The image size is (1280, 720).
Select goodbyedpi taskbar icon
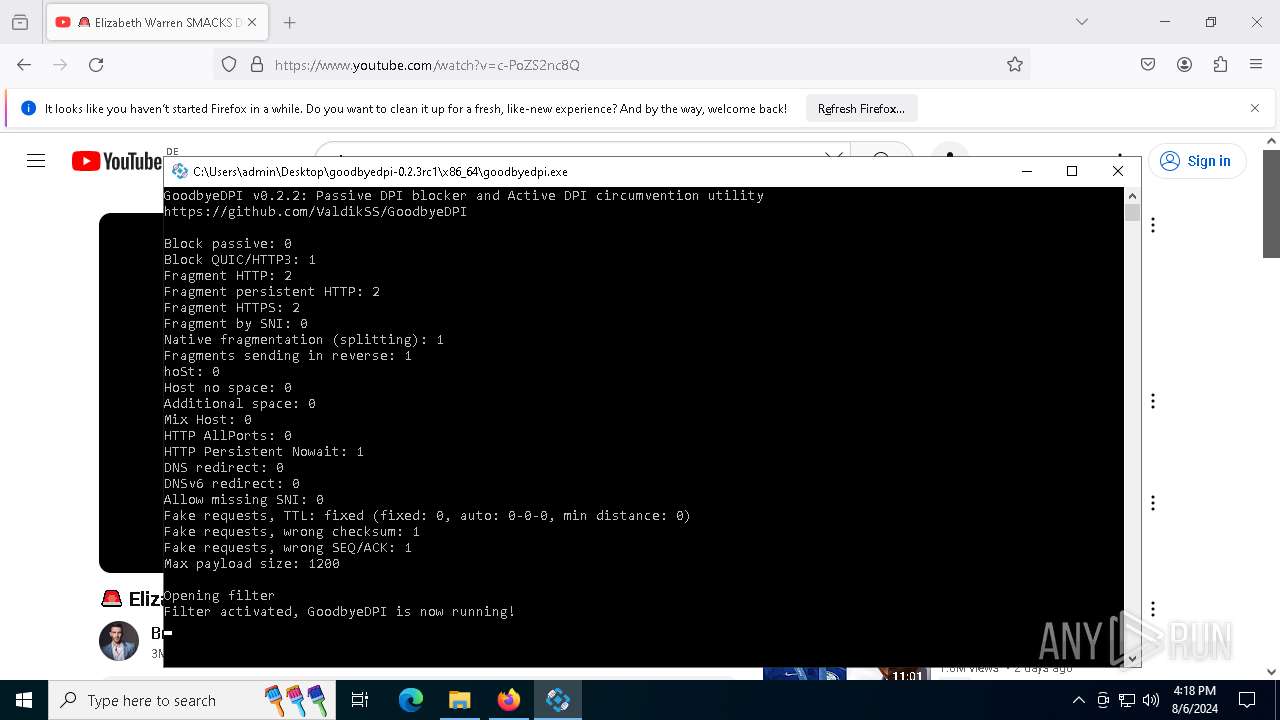(x=558, y=700)
